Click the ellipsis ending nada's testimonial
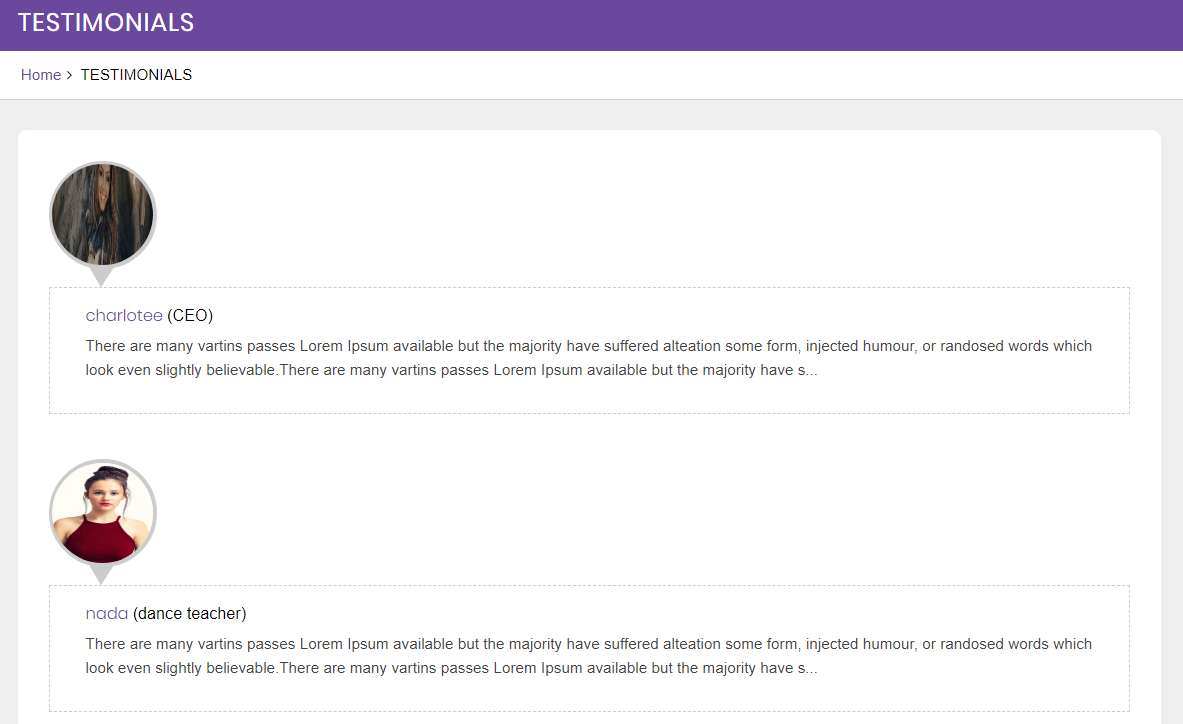The width and height of the screenshot is (1183, 724). pyautogui.click(x=812, y=669)
